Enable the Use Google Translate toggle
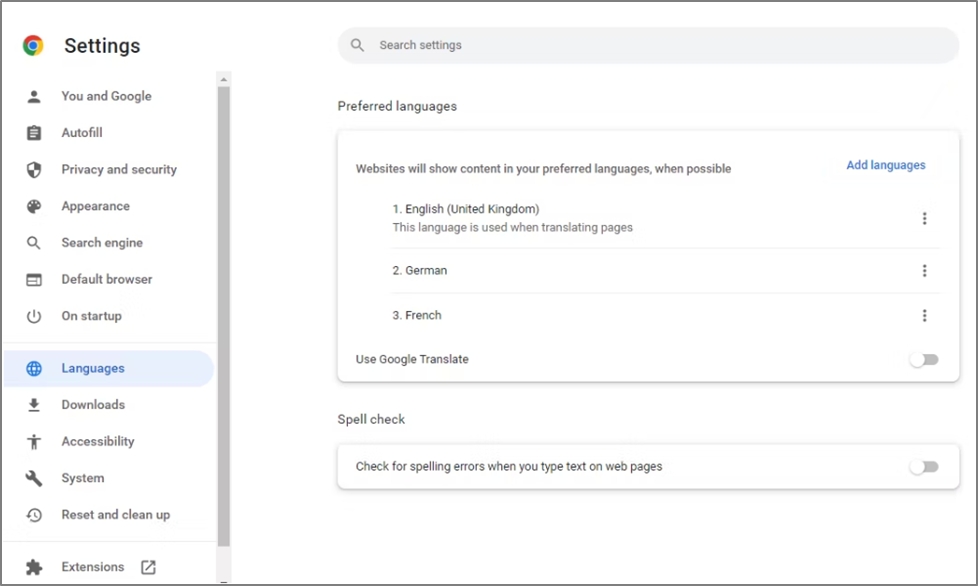 [x=923, y=360]
